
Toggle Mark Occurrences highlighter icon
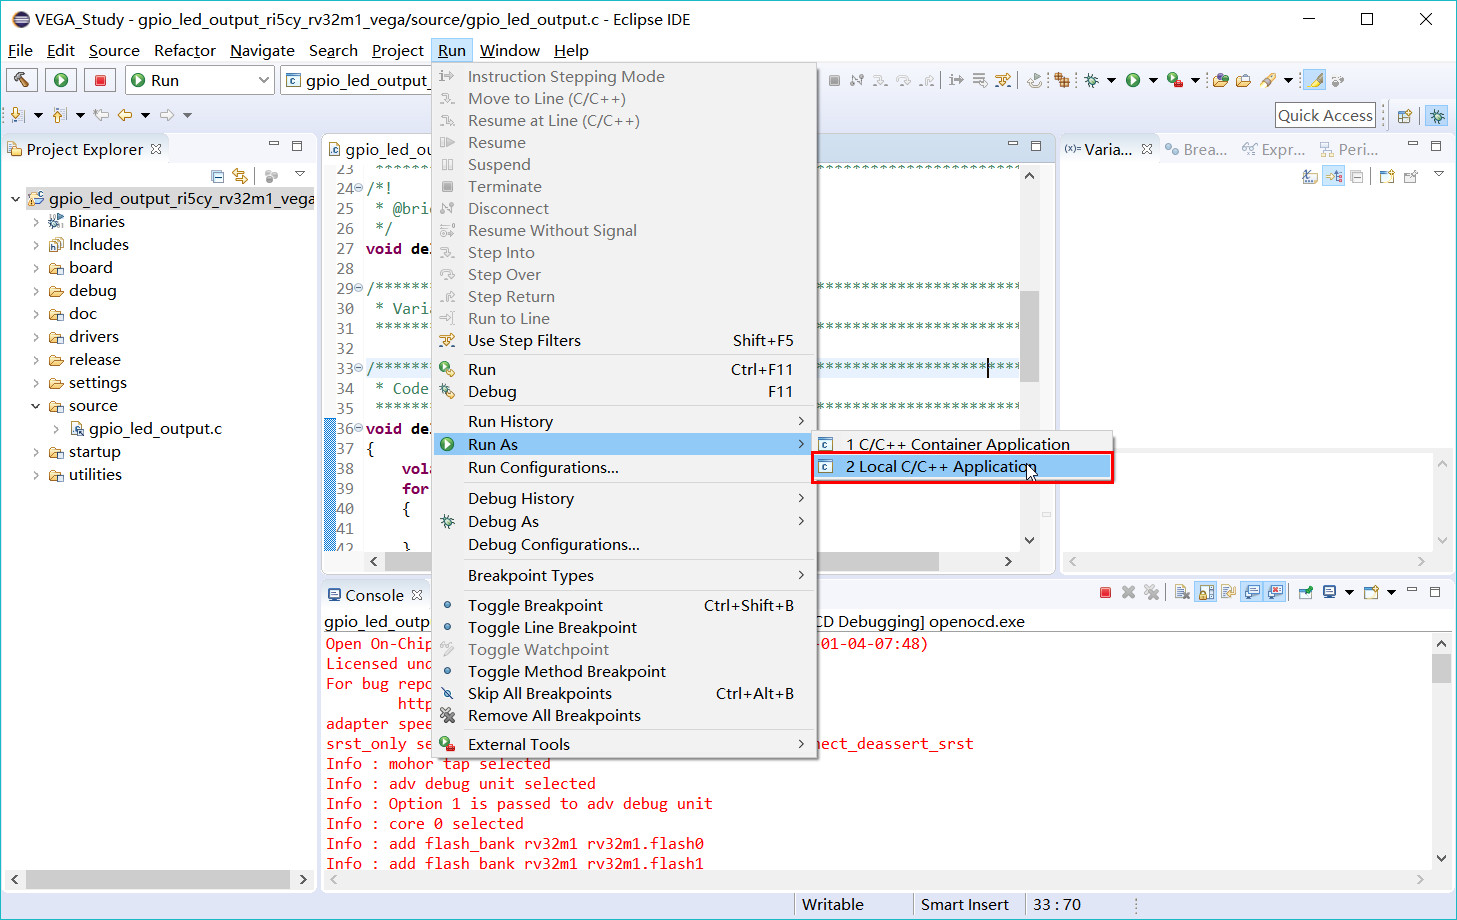click(1314, 80)
